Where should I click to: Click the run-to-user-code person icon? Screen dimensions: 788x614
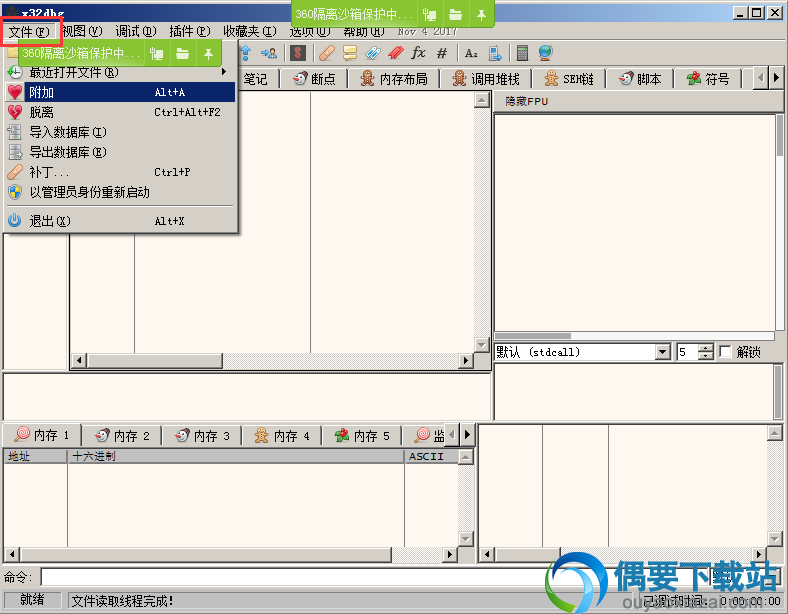(269, 53)
